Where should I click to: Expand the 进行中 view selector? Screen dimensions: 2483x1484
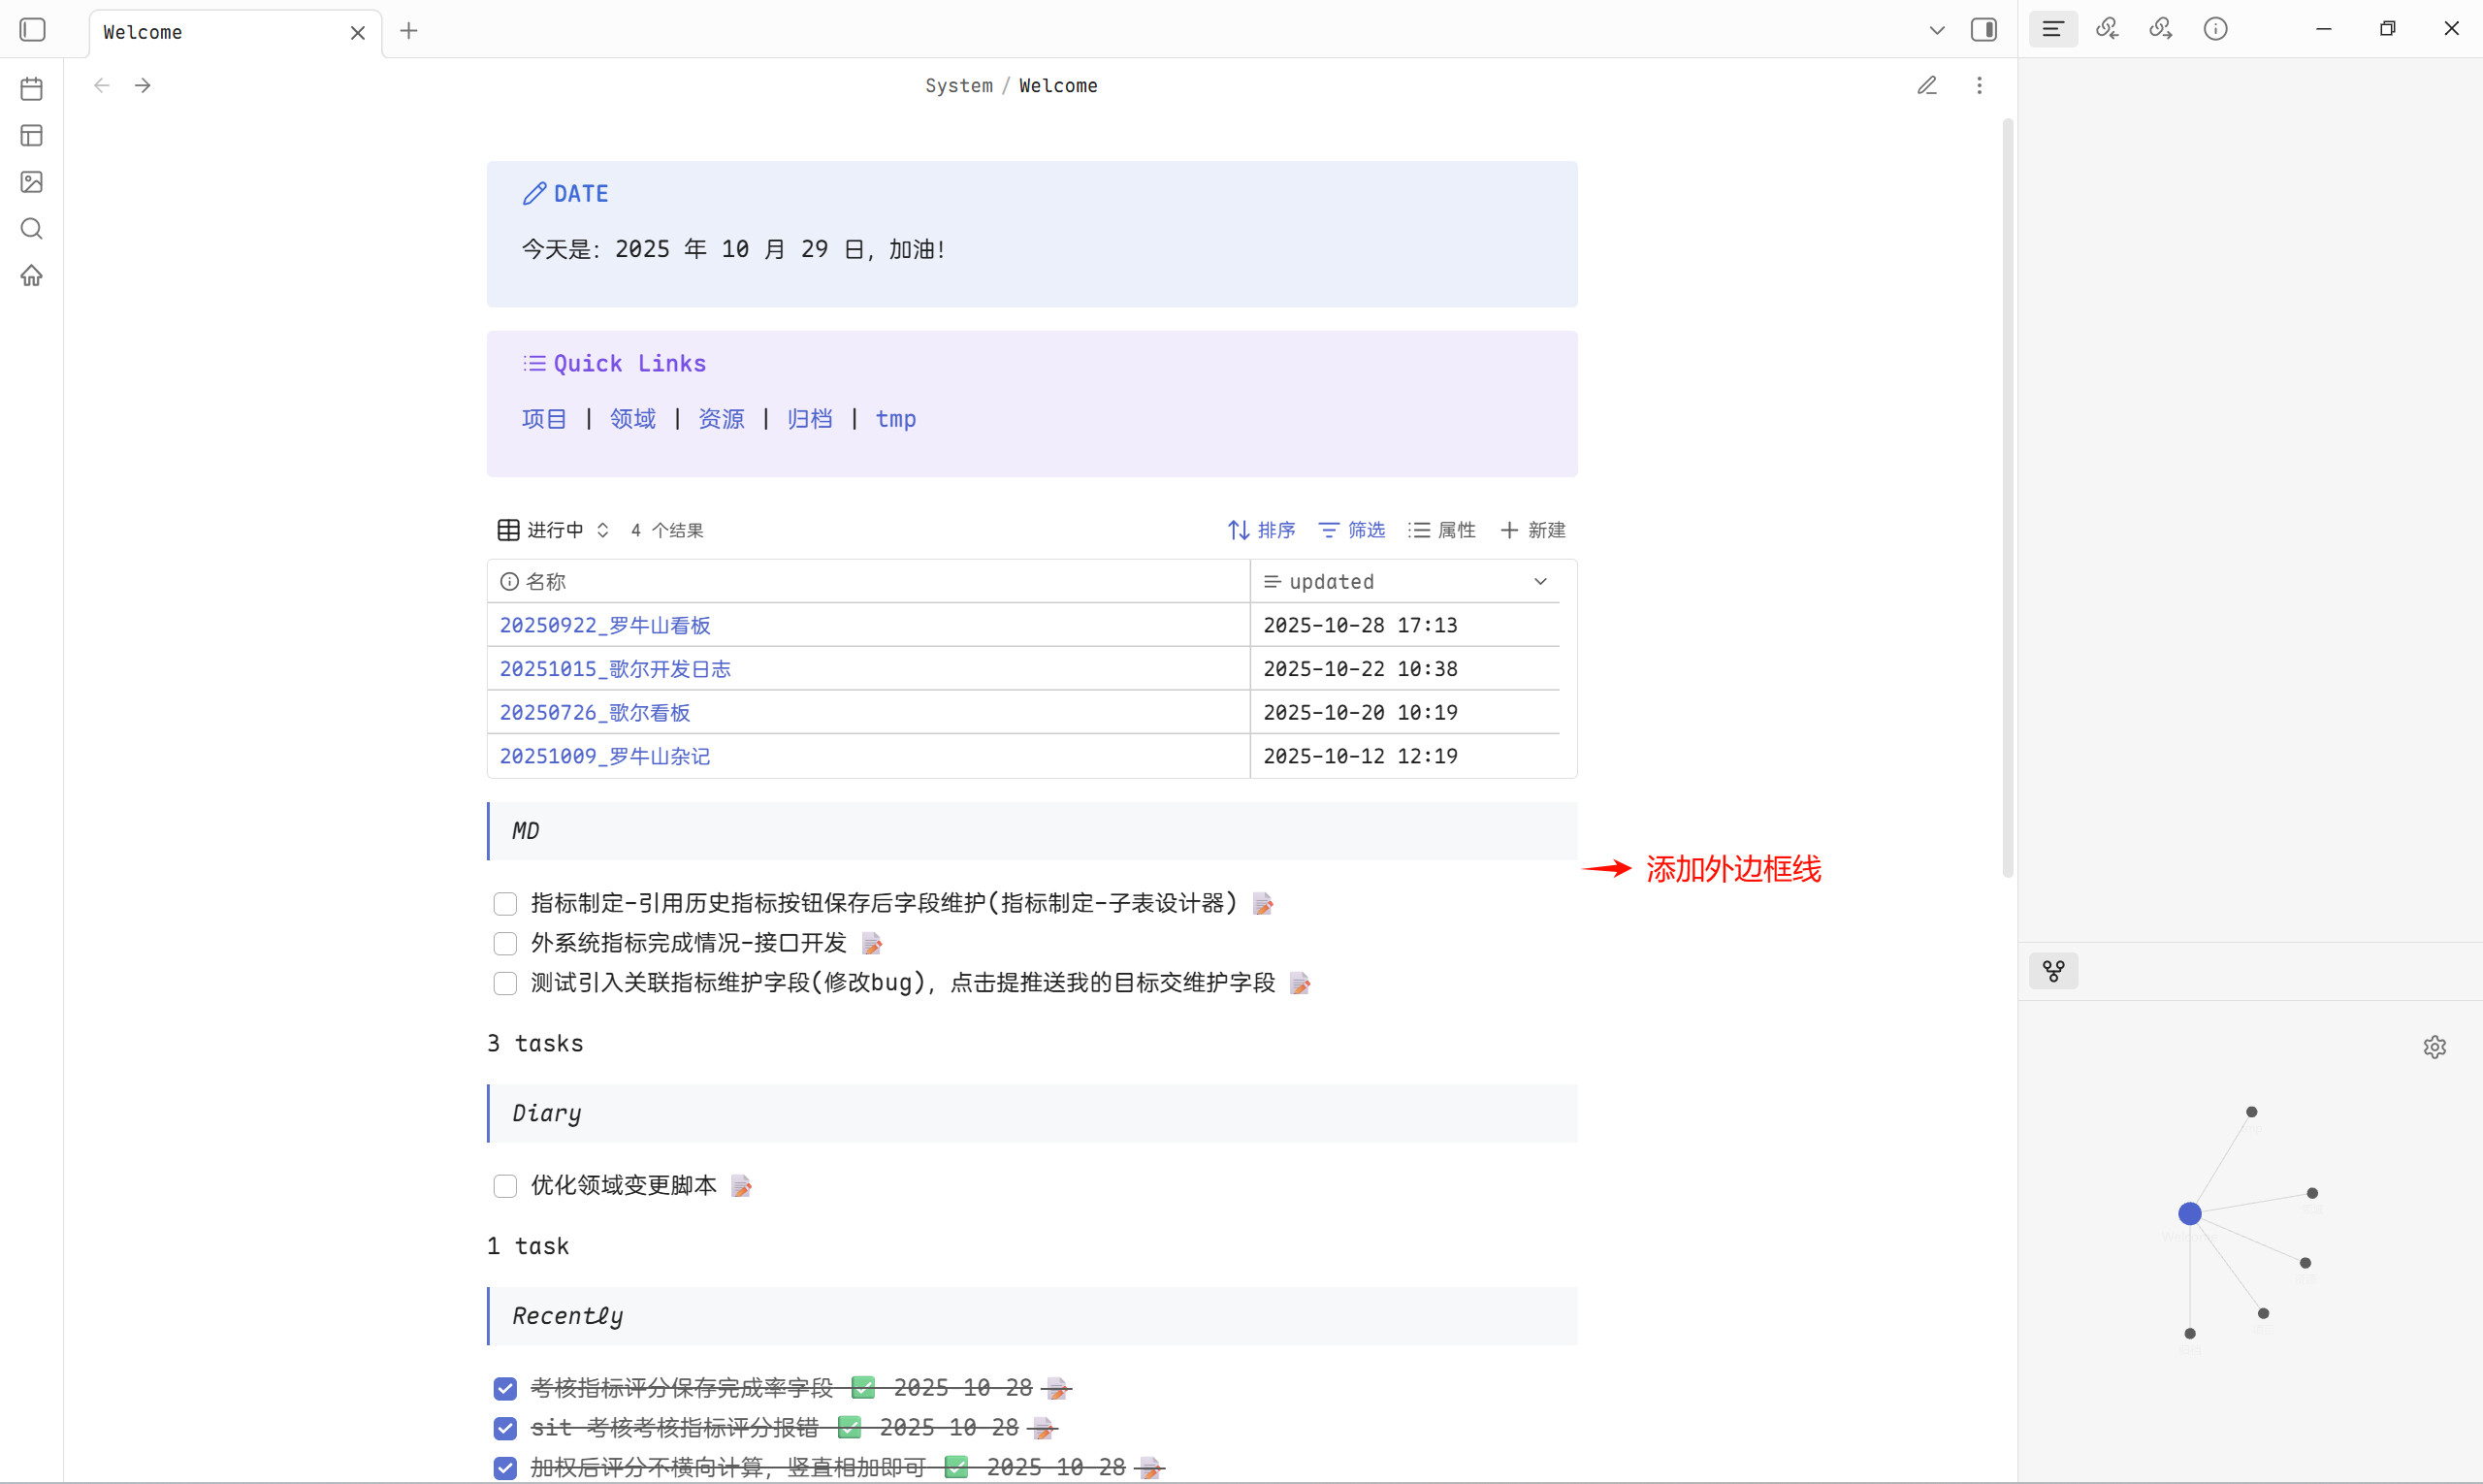point(555,530)
